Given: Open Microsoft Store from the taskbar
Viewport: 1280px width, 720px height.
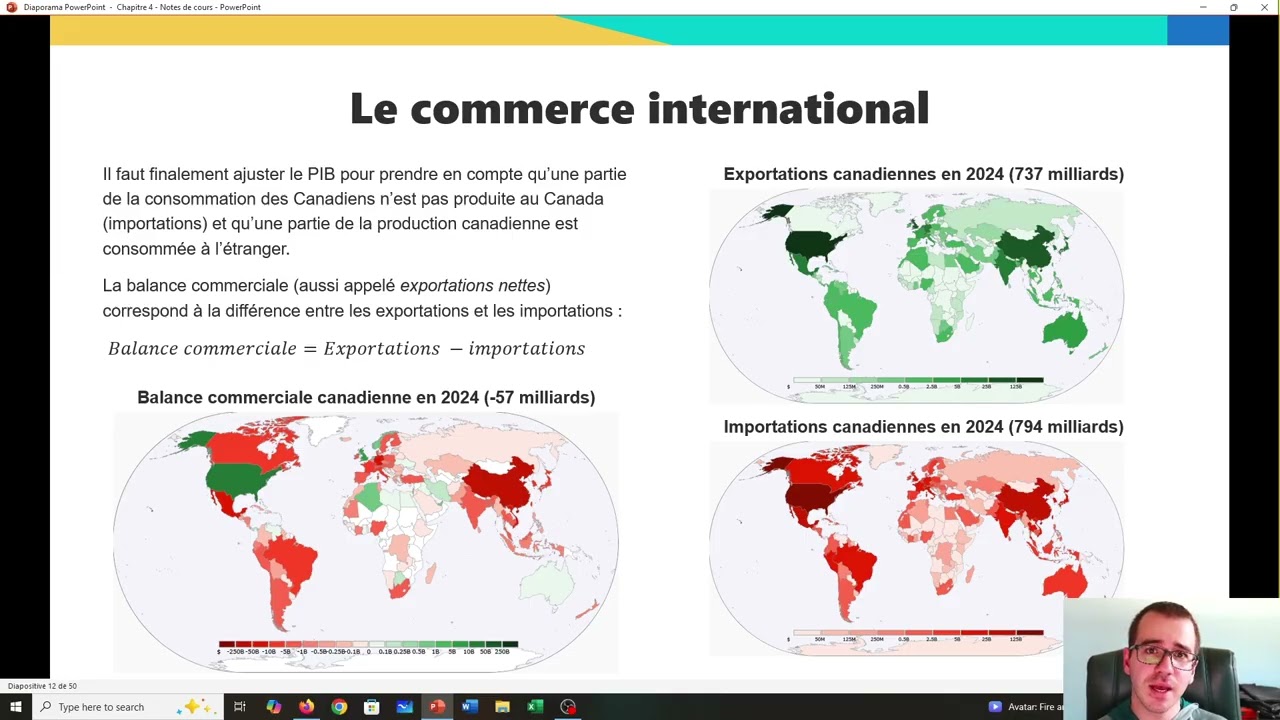Looking at the screenshot, I should click(371, 707).
